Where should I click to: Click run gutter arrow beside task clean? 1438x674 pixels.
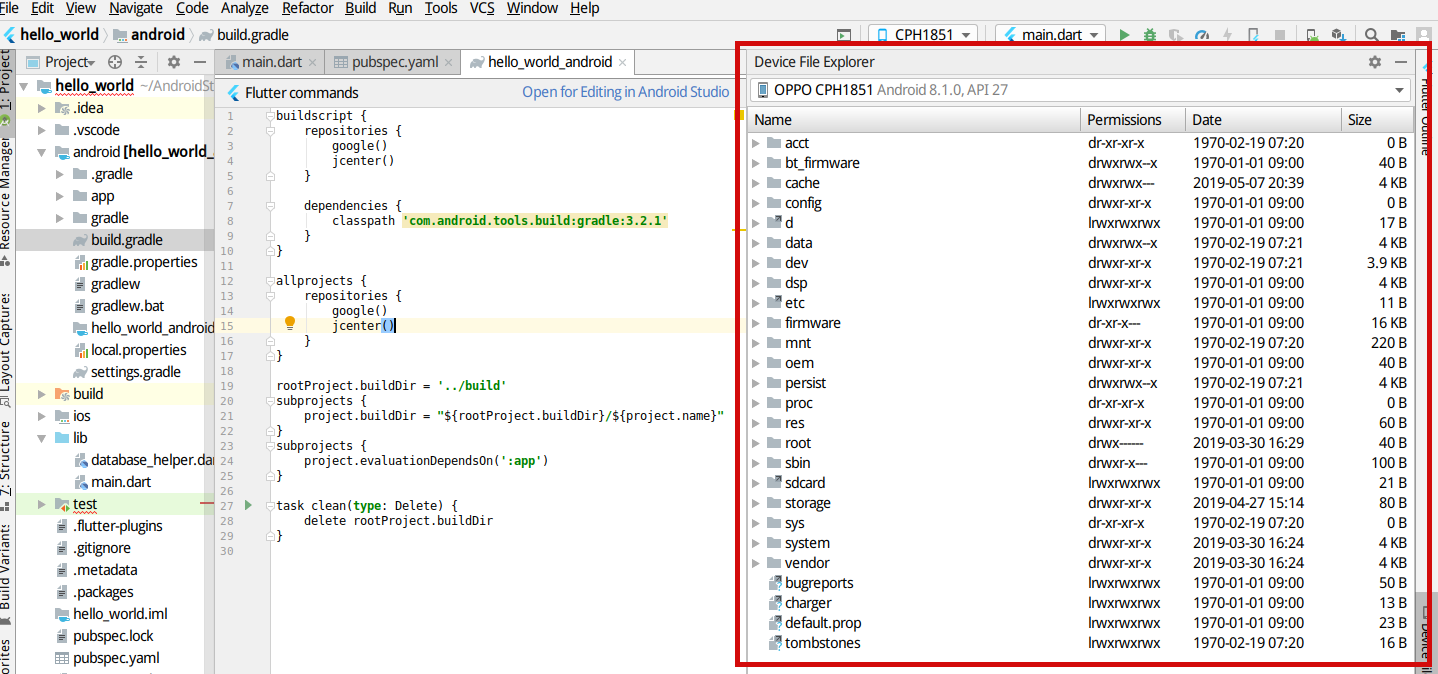(248, 505)
